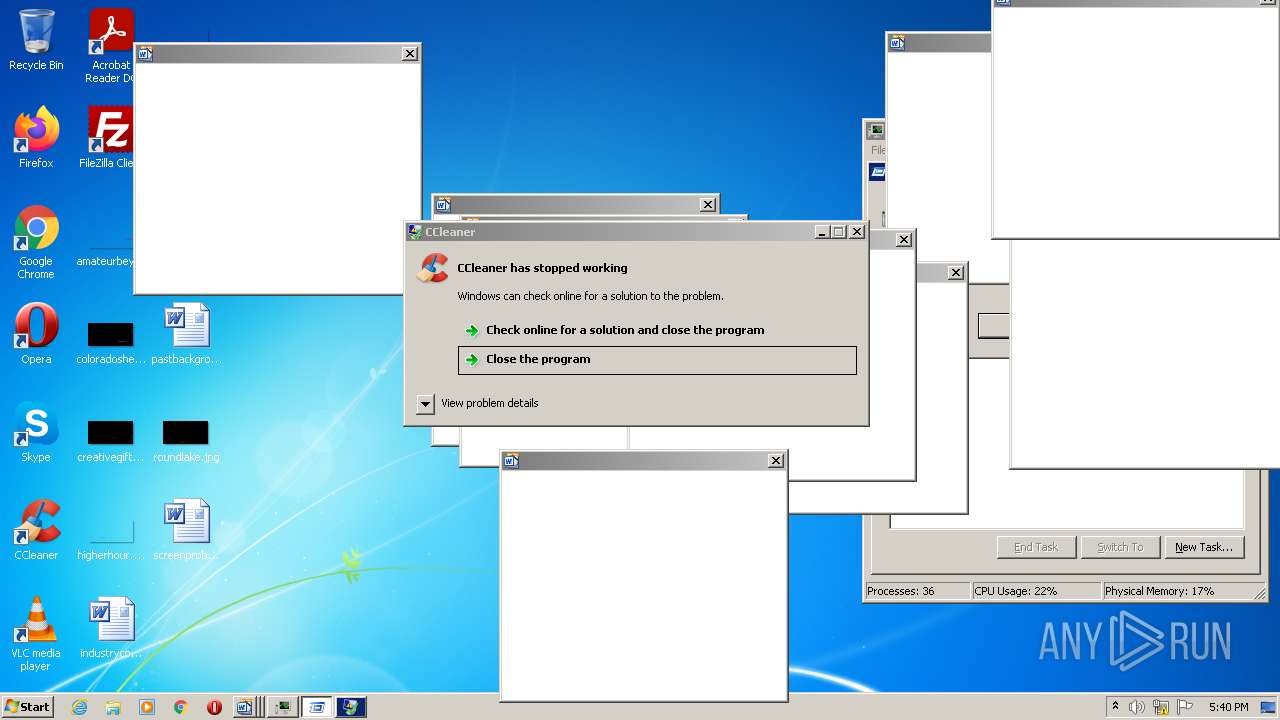The height and width of the screenshot is (720, 1280).
Task: Click Switch To in Task Manager
Action: pos(1120,547)
